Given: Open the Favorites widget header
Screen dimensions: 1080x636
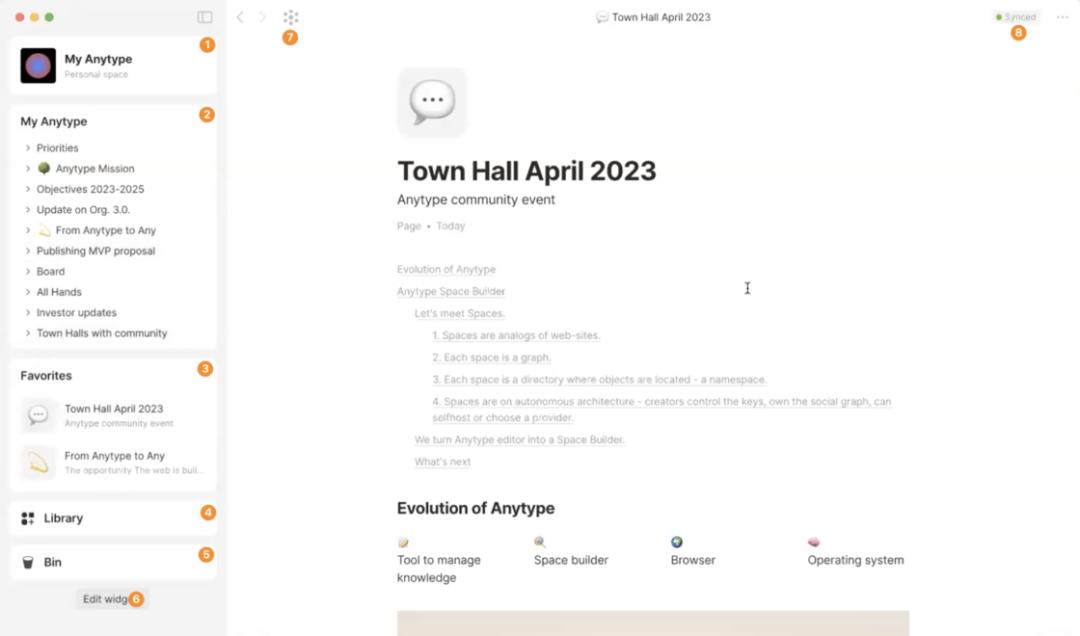Looking at the screenshot, I should (46, 376).
